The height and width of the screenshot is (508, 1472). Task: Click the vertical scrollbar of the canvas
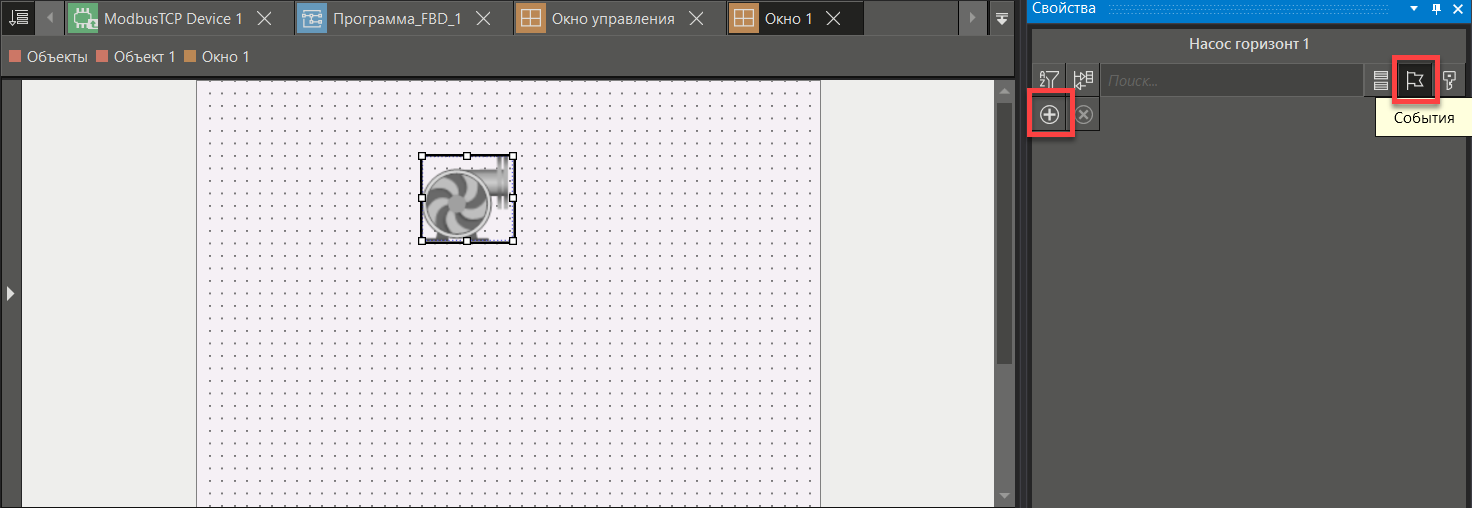1004,232
